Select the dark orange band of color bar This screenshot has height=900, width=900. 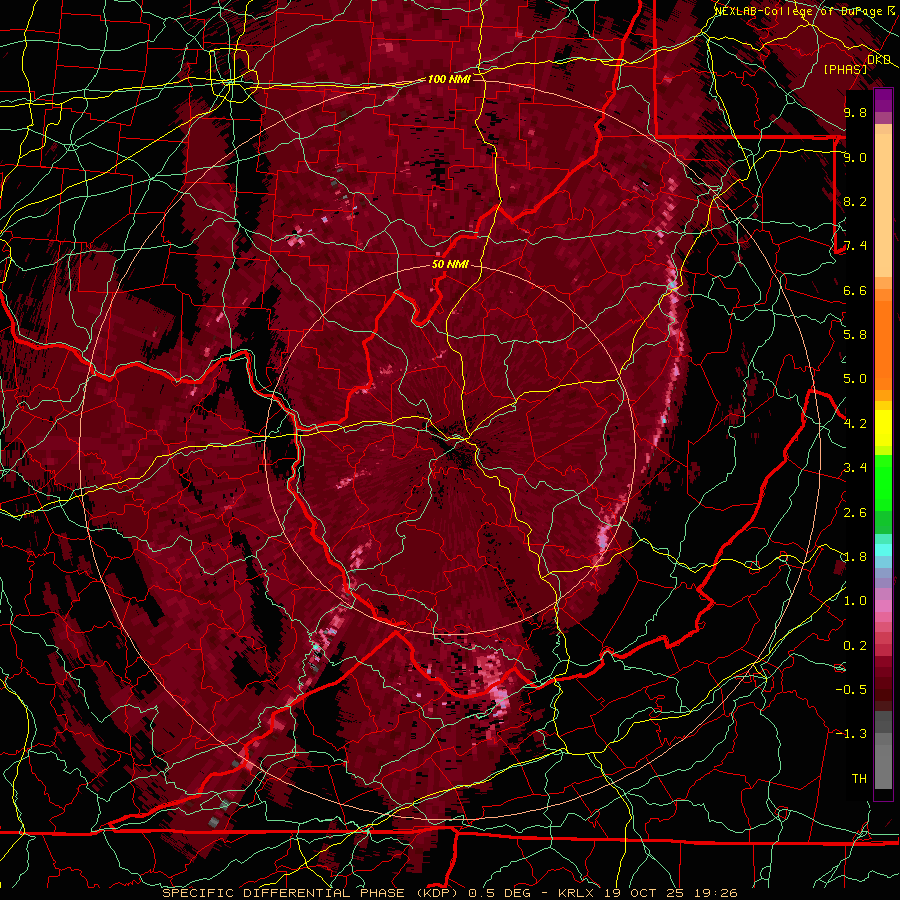(883, 345)
